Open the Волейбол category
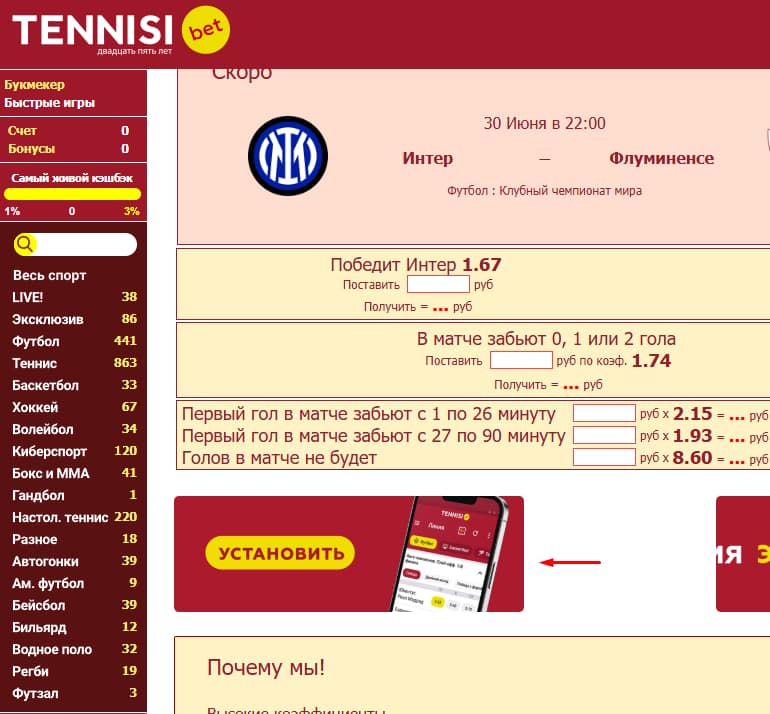This screenshot has height=714, width=770. (74, 429)
